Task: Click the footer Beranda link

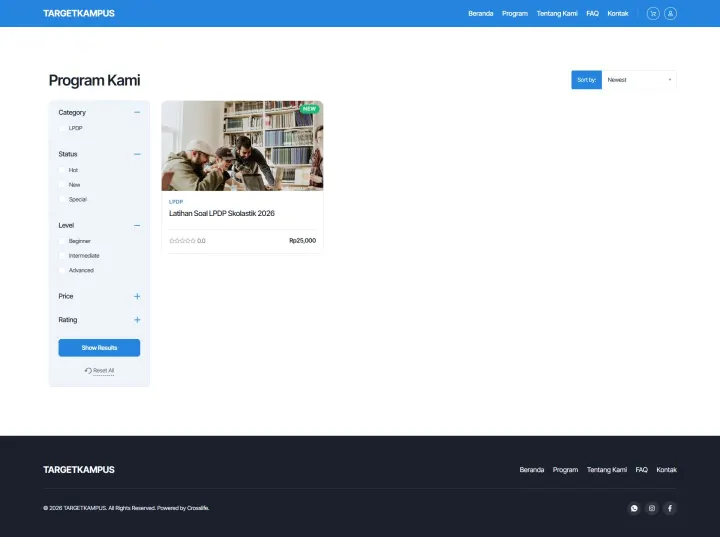Action: coord(532,469)
